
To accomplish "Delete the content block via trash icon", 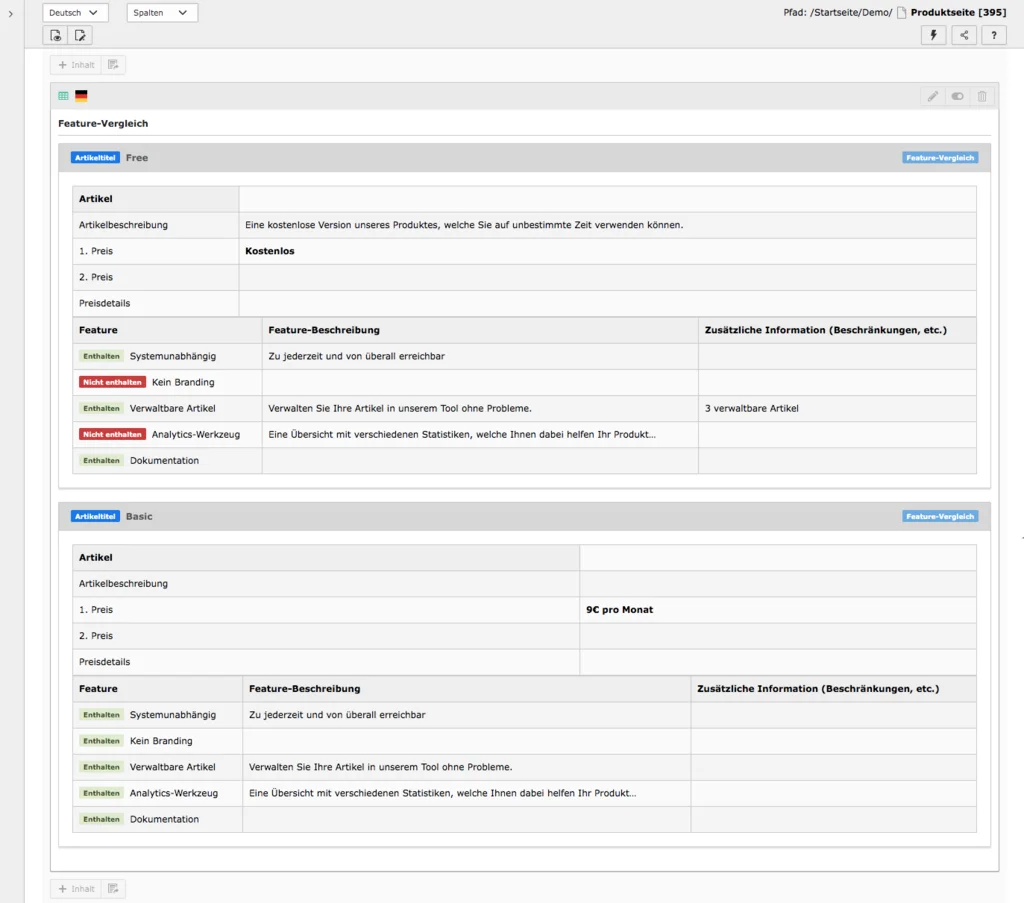I will [981, 96].
